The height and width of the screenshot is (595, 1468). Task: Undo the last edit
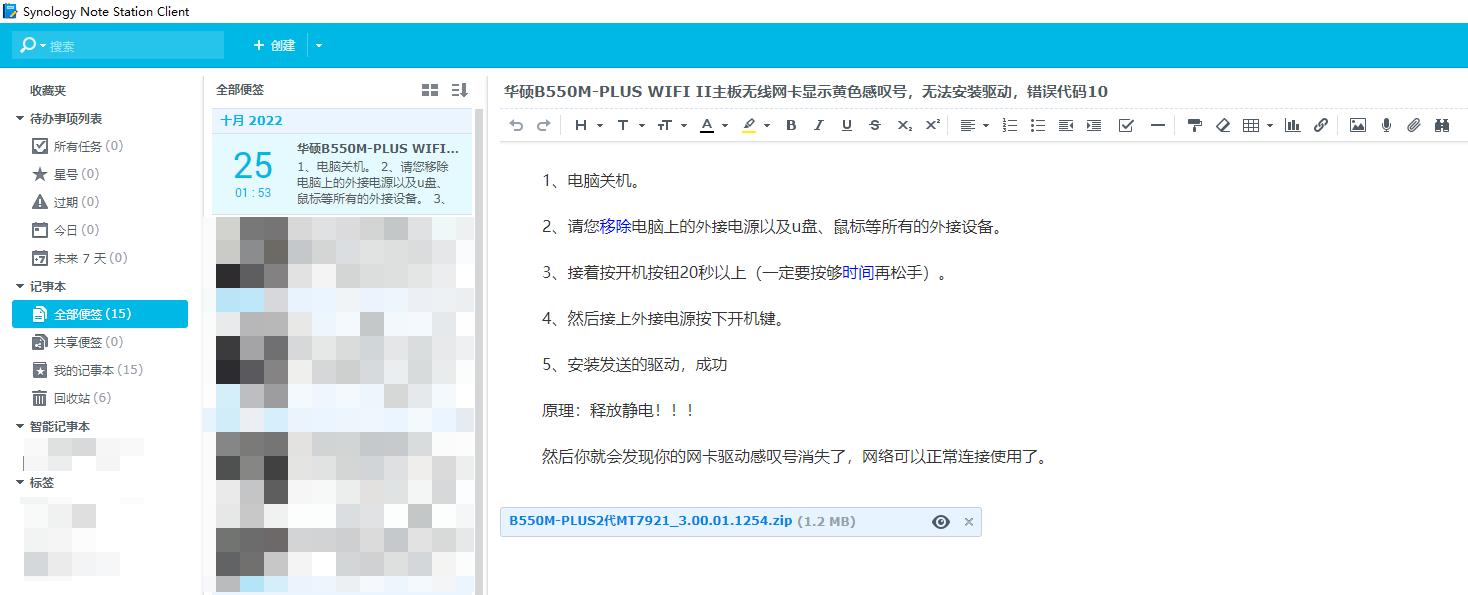[515, 125]
